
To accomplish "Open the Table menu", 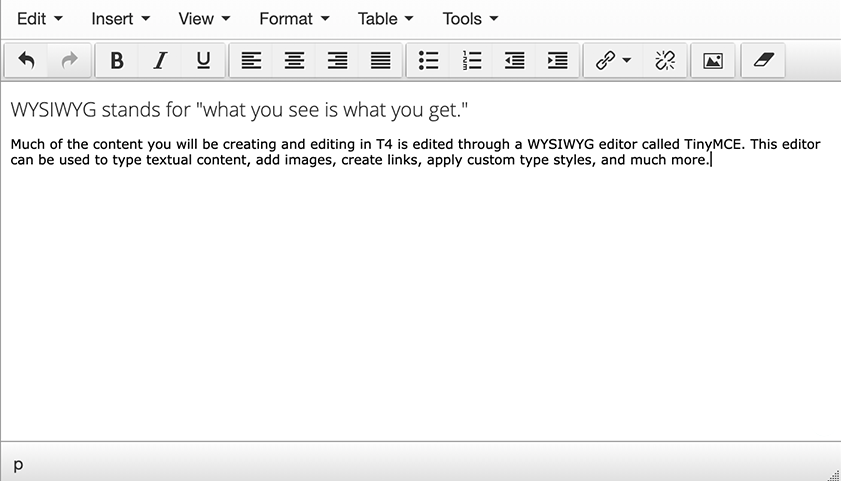I will [x=385, y=19].
